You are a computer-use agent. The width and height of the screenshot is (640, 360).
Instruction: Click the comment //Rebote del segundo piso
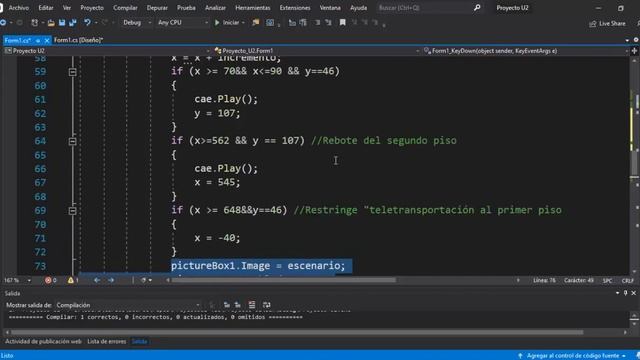384,141
